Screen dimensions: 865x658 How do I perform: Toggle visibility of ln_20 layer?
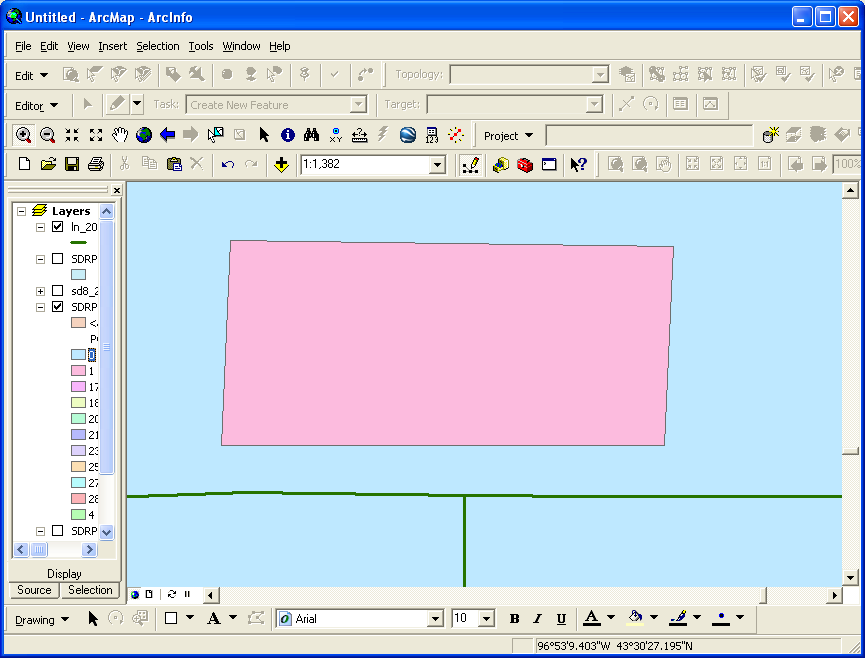click(x=57, y=227)
